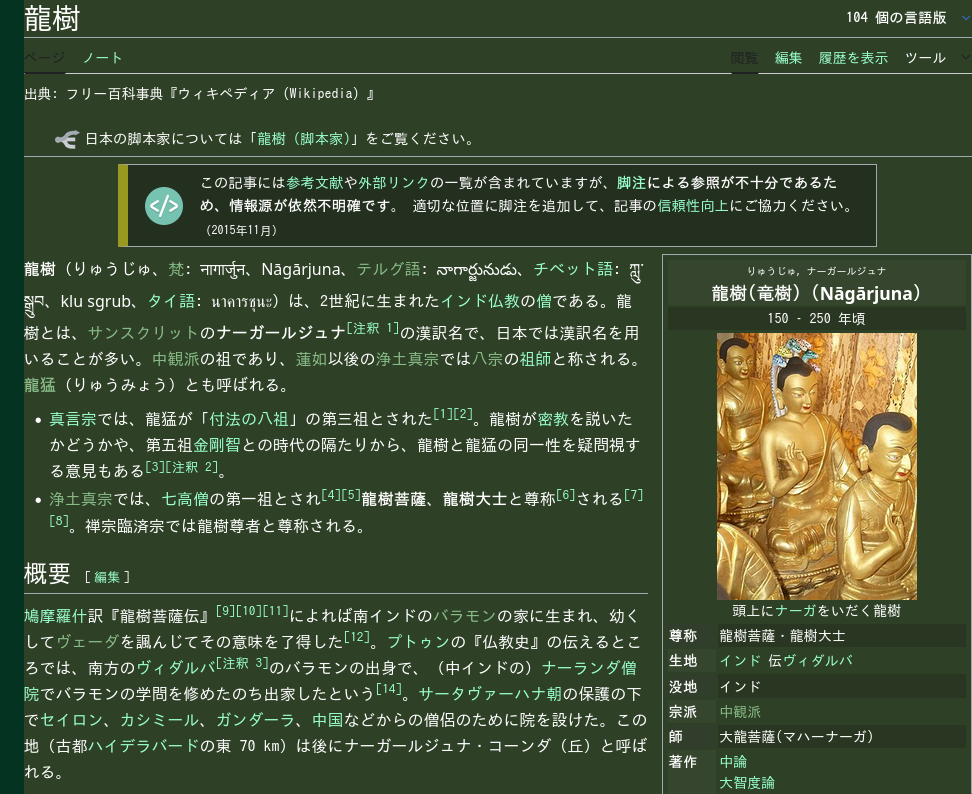Open the チベット語 link
The width and height of the screenshot is (972, 794).
(x=573, y=268)
